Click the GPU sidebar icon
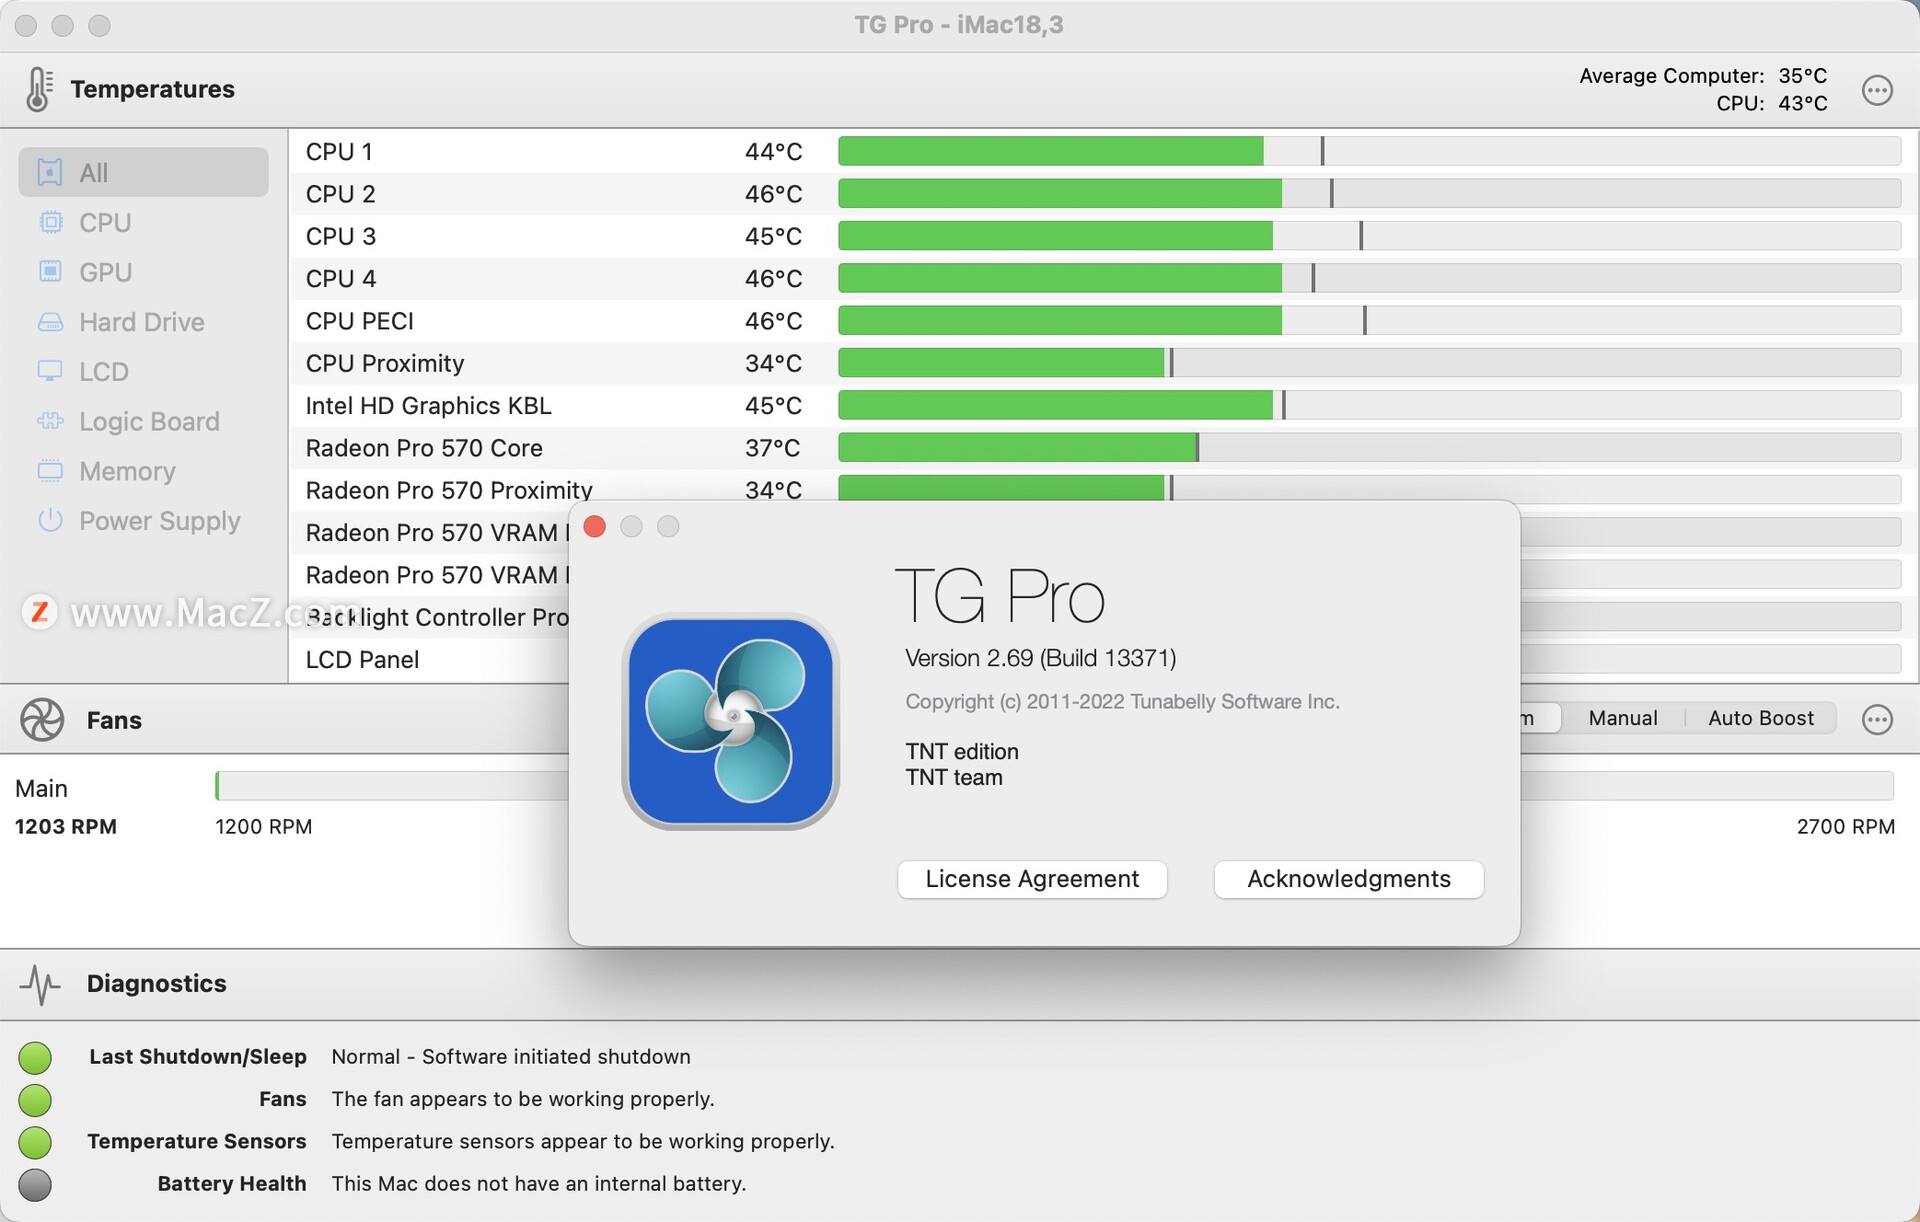This screenshot has width=1920, height=1222. pyautogui.click(x=50, y=272)
